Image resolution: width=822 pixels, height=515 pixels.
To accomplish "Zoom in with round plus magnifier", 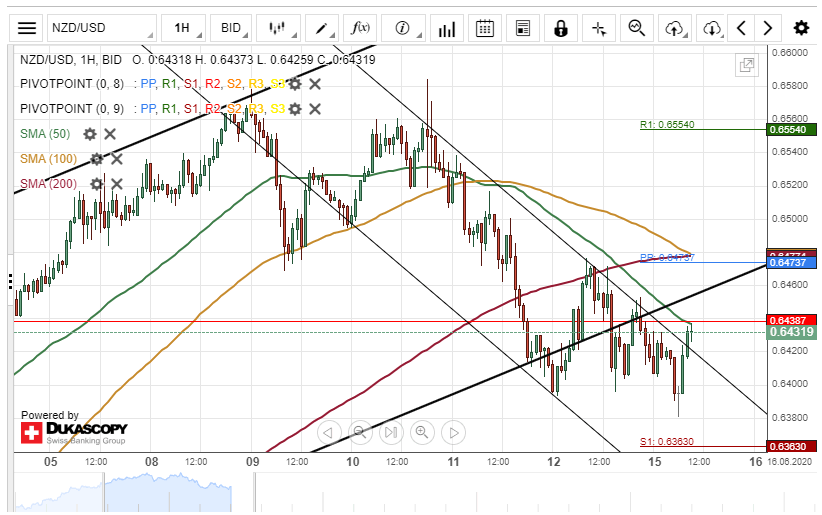I will [x=423, y=433].
